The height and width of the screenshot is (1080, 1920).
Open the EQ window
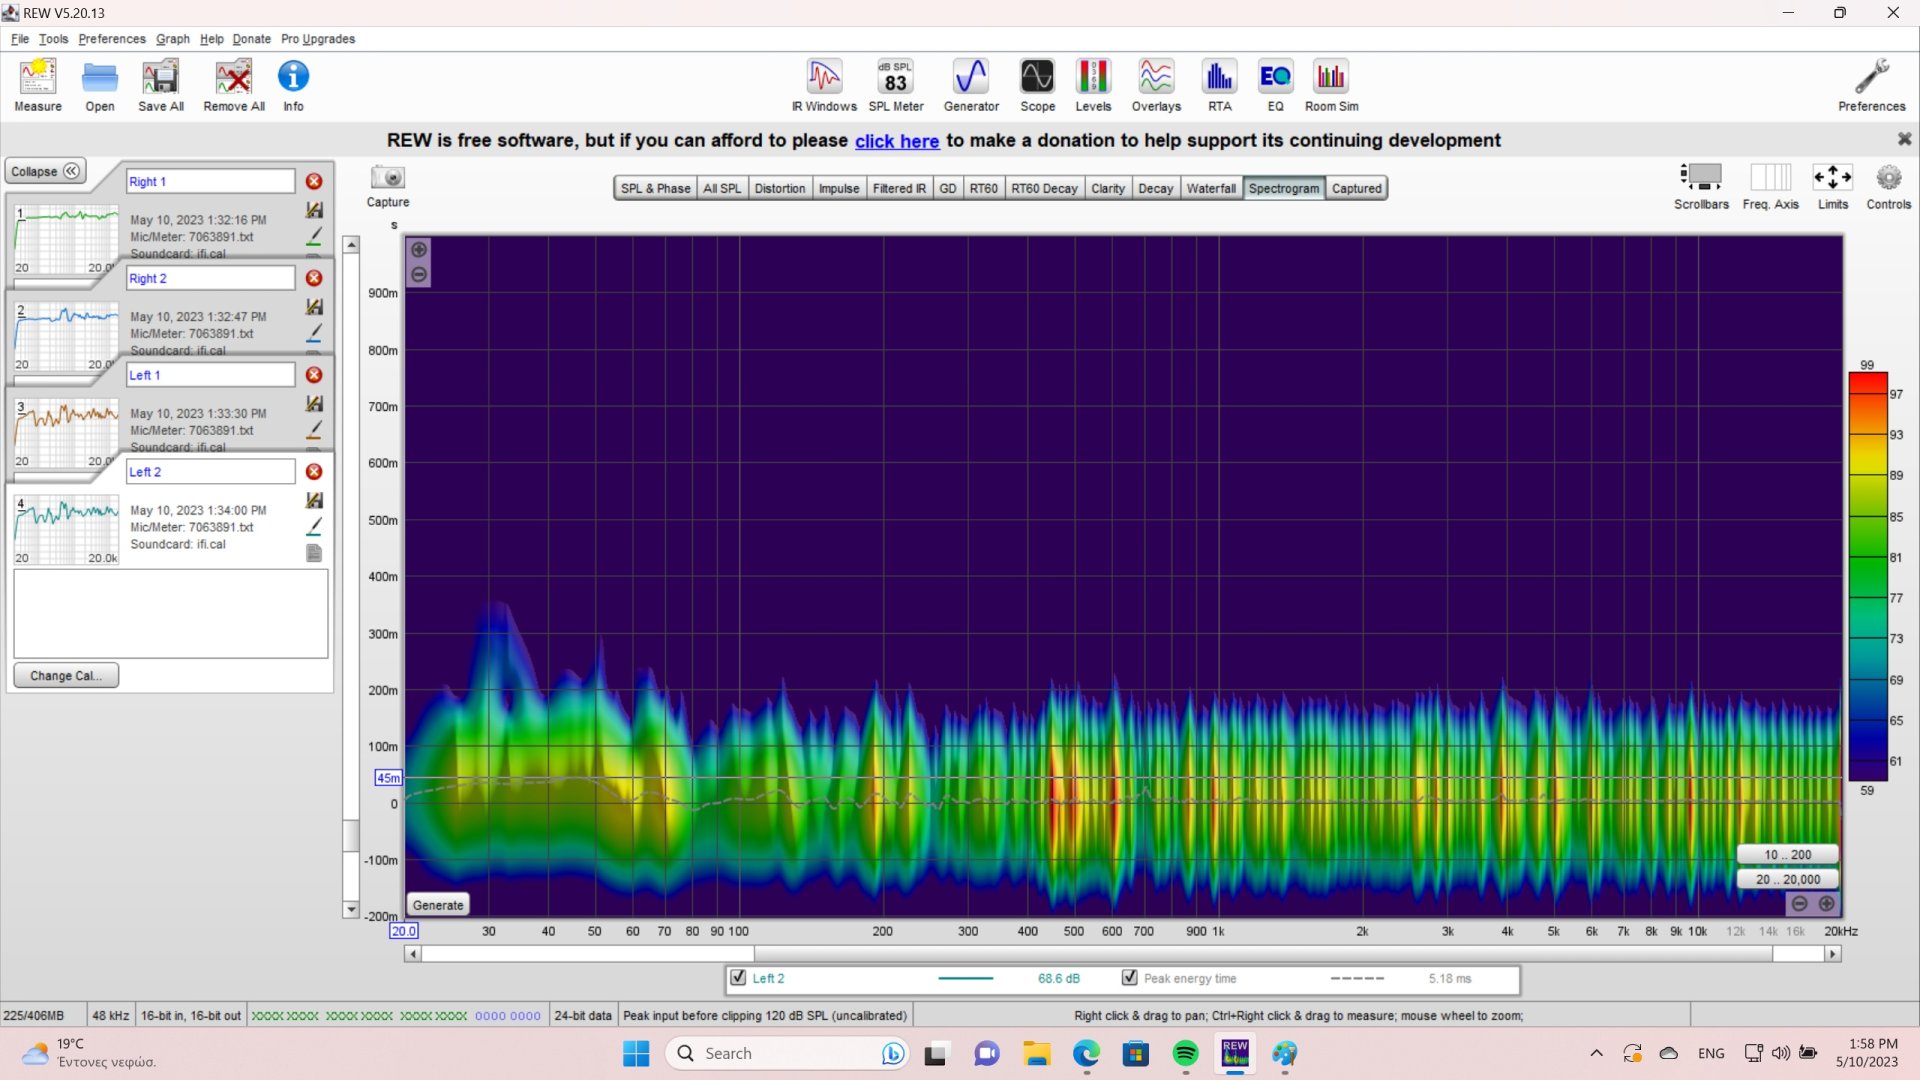tap(1275, 85)
